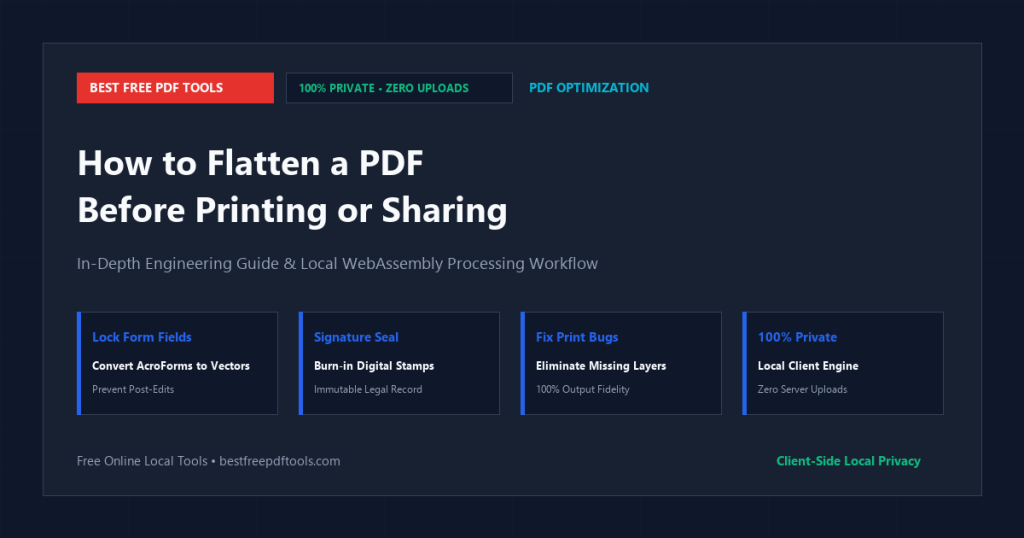Click 'Eliminate Missing Layers' text

pos(601,366)
